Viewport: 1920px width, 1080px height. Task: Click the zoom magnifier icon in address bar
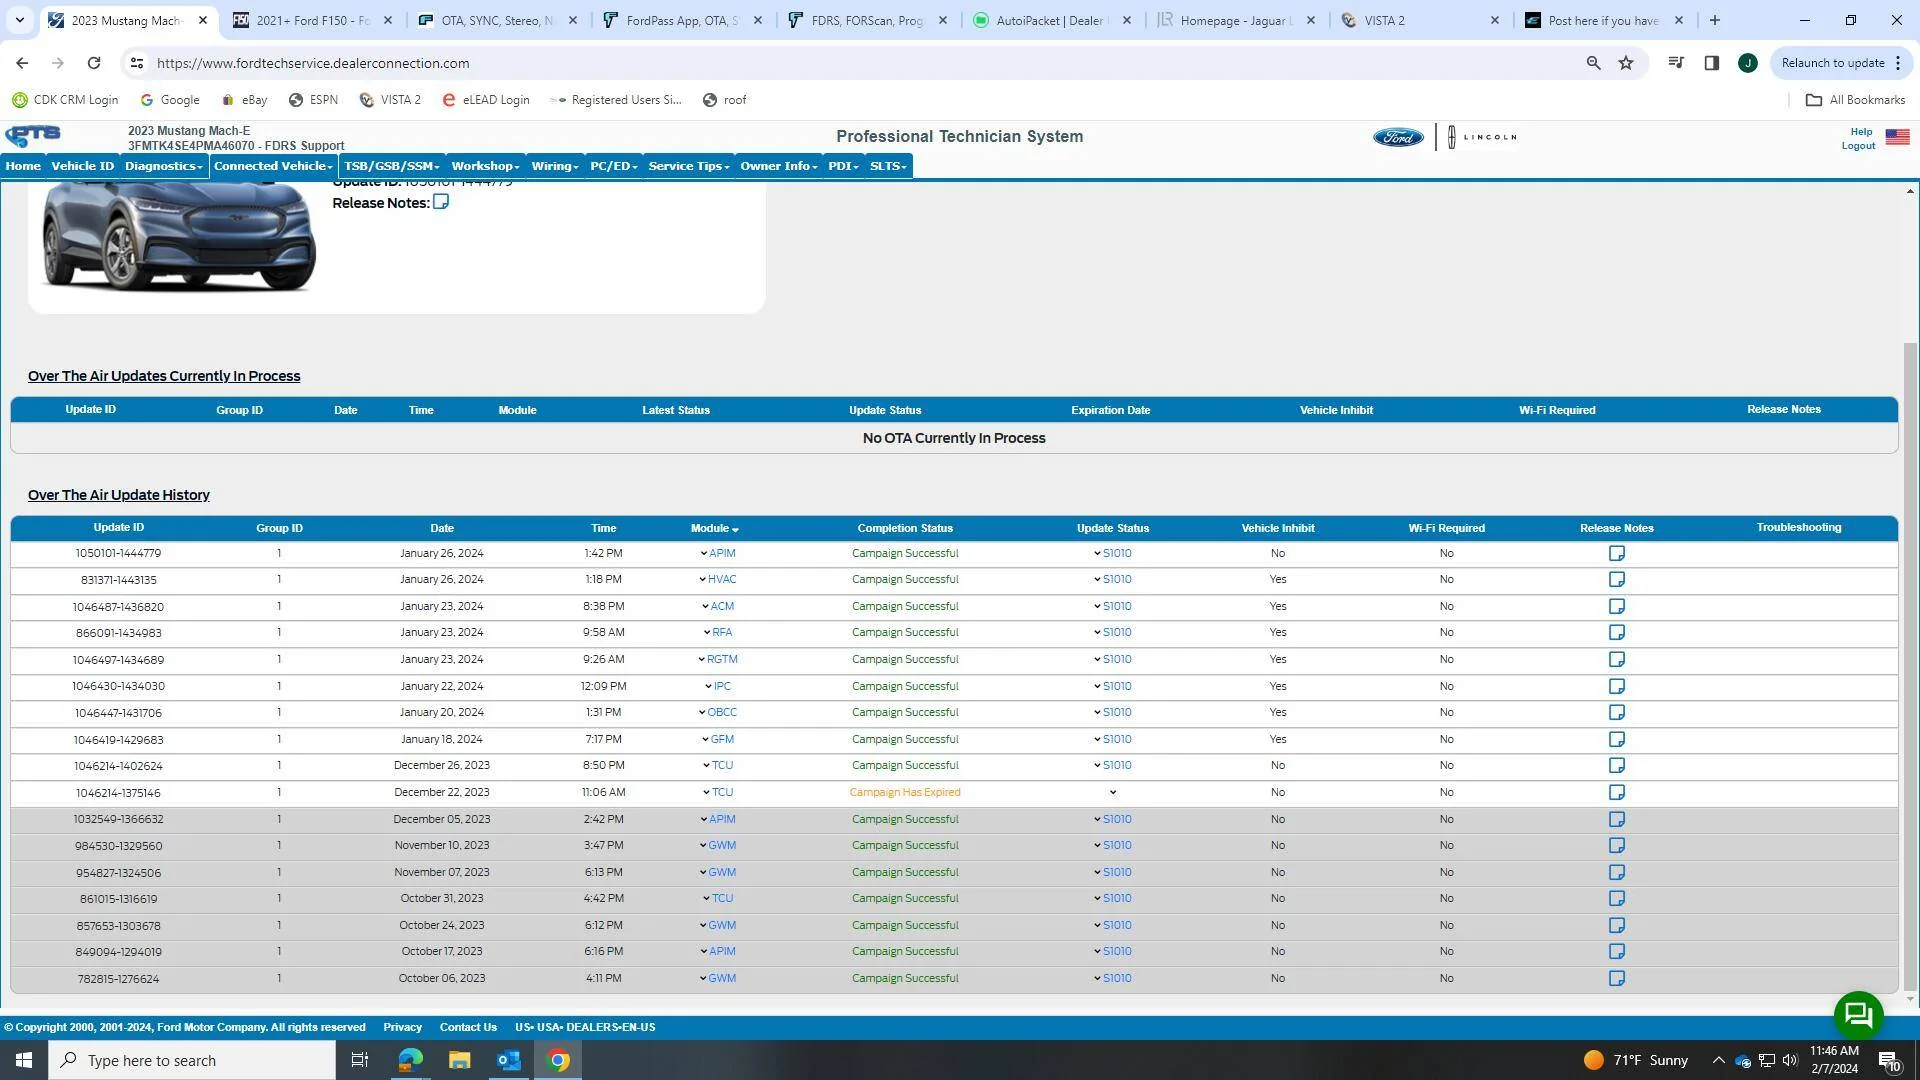[1593, 63]
